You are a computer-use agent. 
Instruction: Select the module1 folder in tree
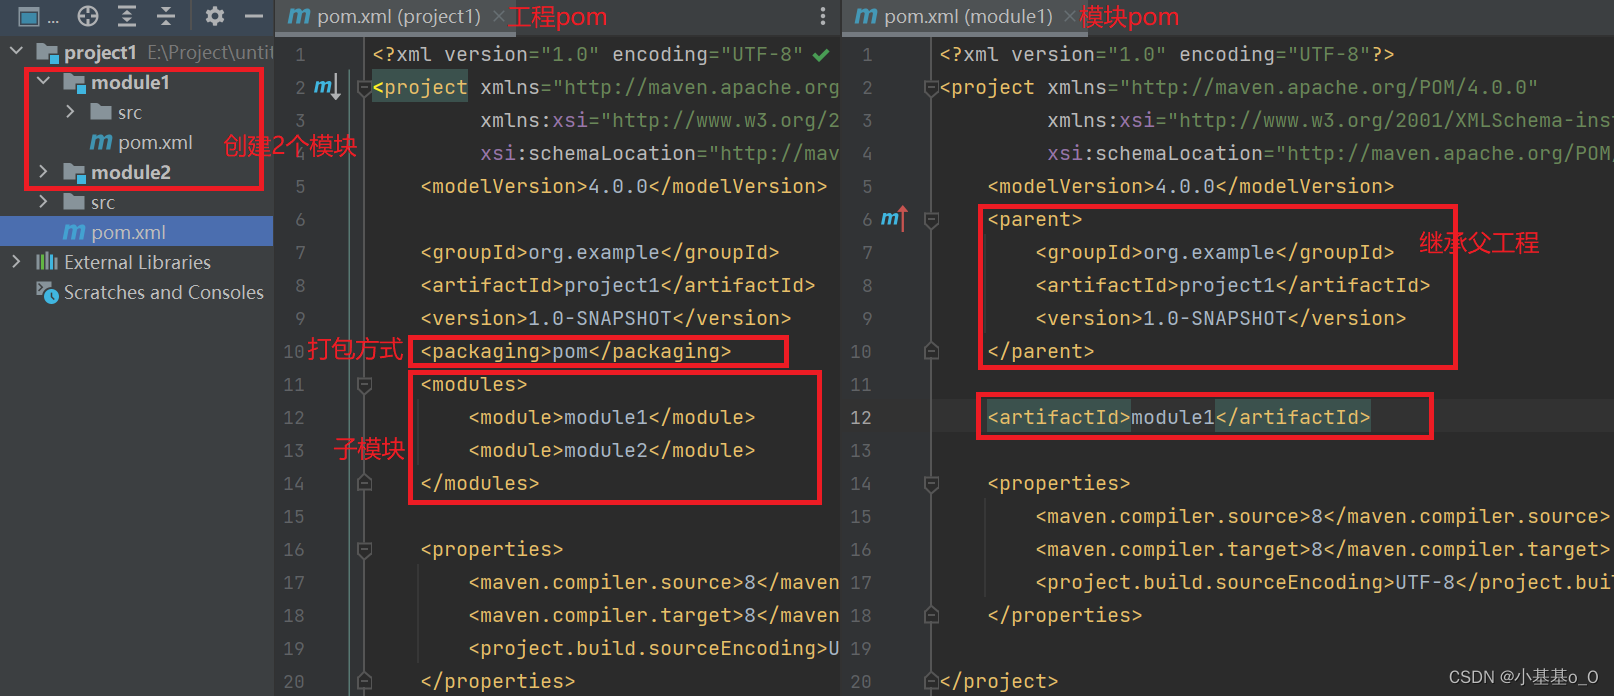point(130,82)
